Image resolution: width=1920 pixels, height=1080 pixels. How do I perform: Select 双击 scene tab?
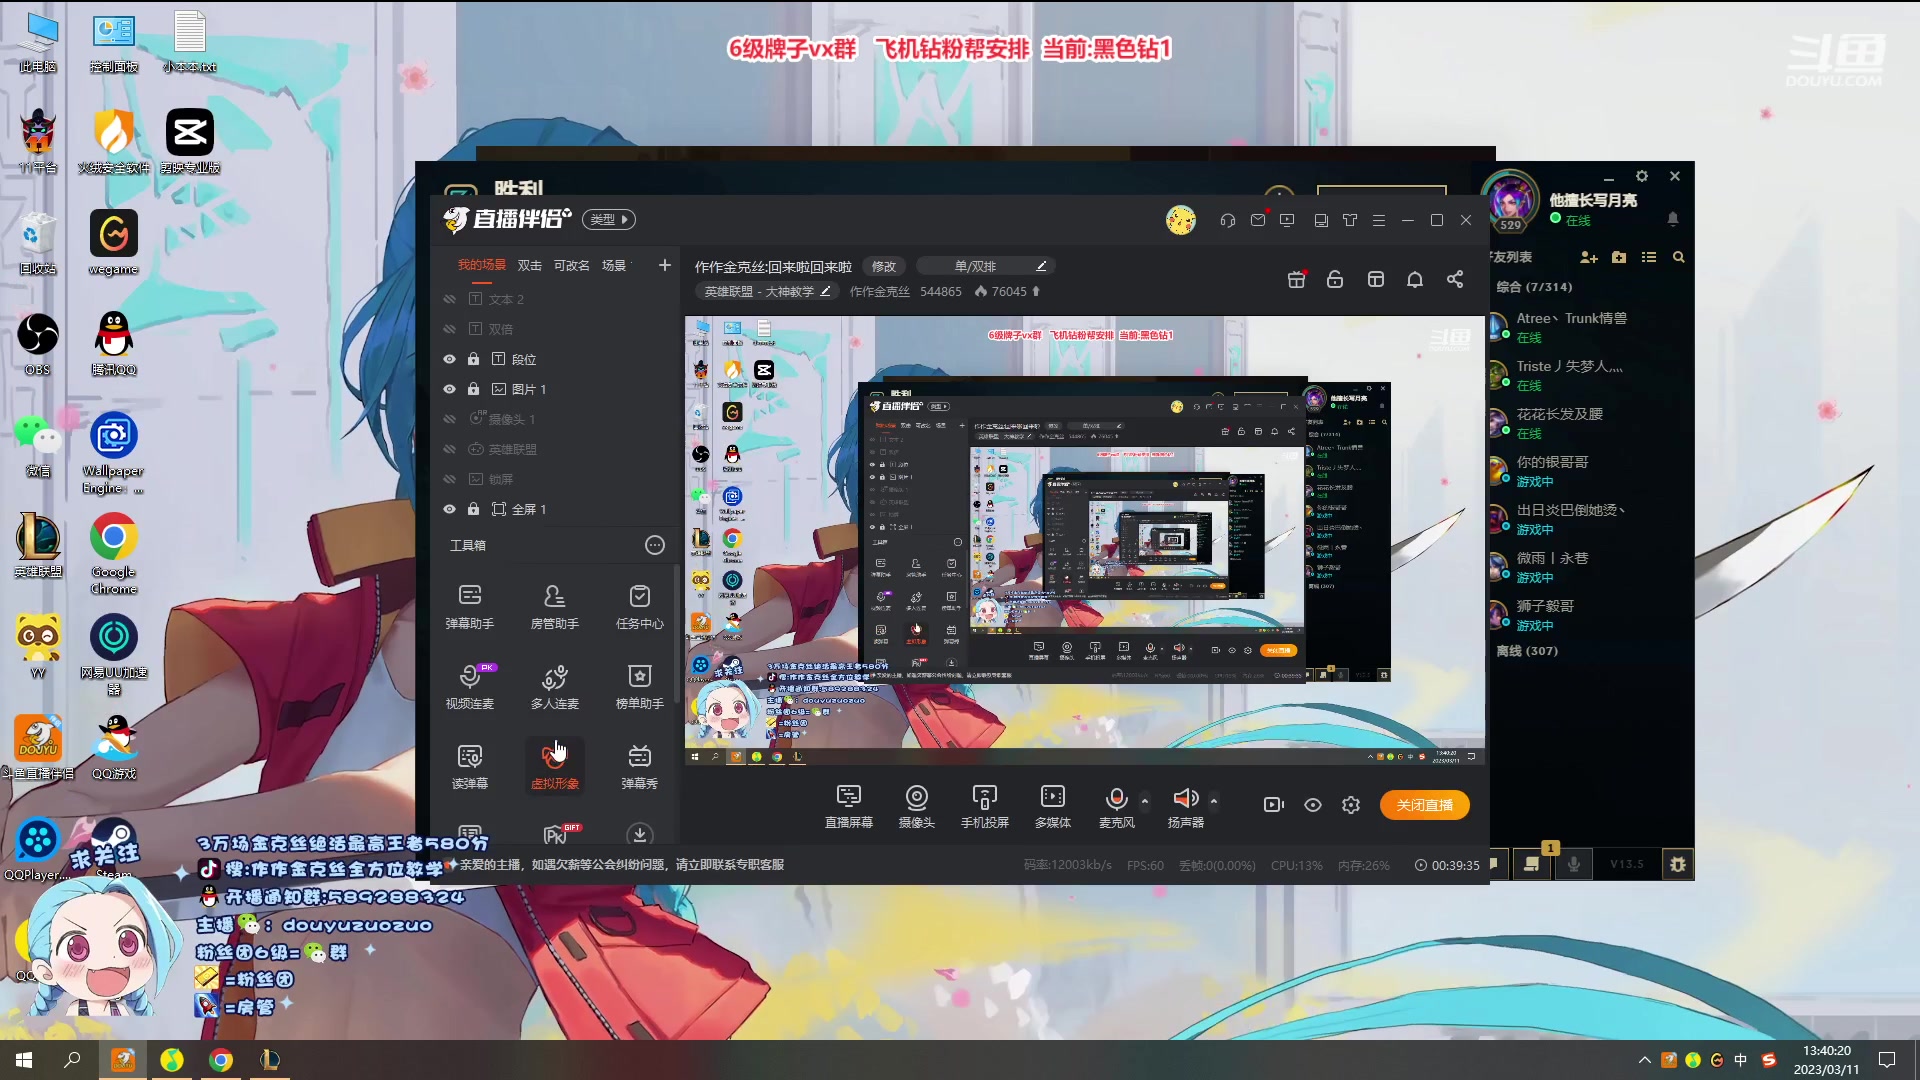529,265
